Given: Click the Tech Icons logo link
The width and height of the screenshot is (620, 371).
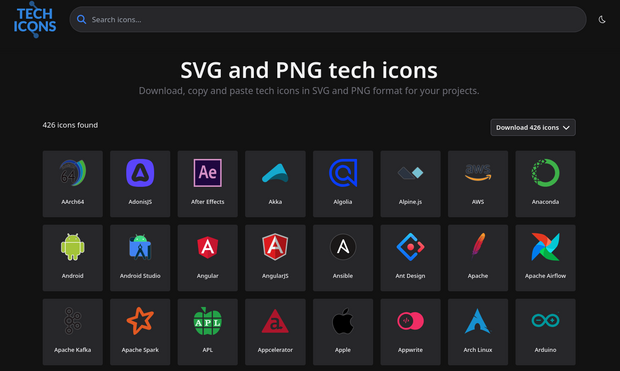Looking at the screenshot, I should pos(35,20).
